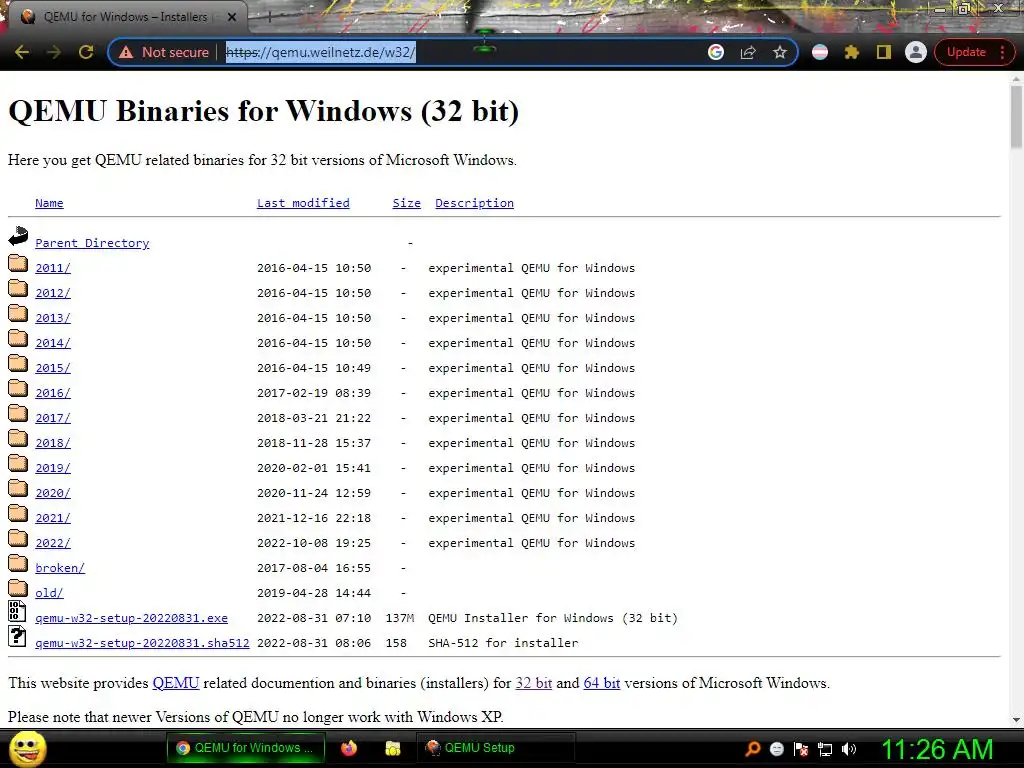This screenshot has width=1024, height=768.
Task: Open the 2022/ directory link
Action: (x=53, y=543)
